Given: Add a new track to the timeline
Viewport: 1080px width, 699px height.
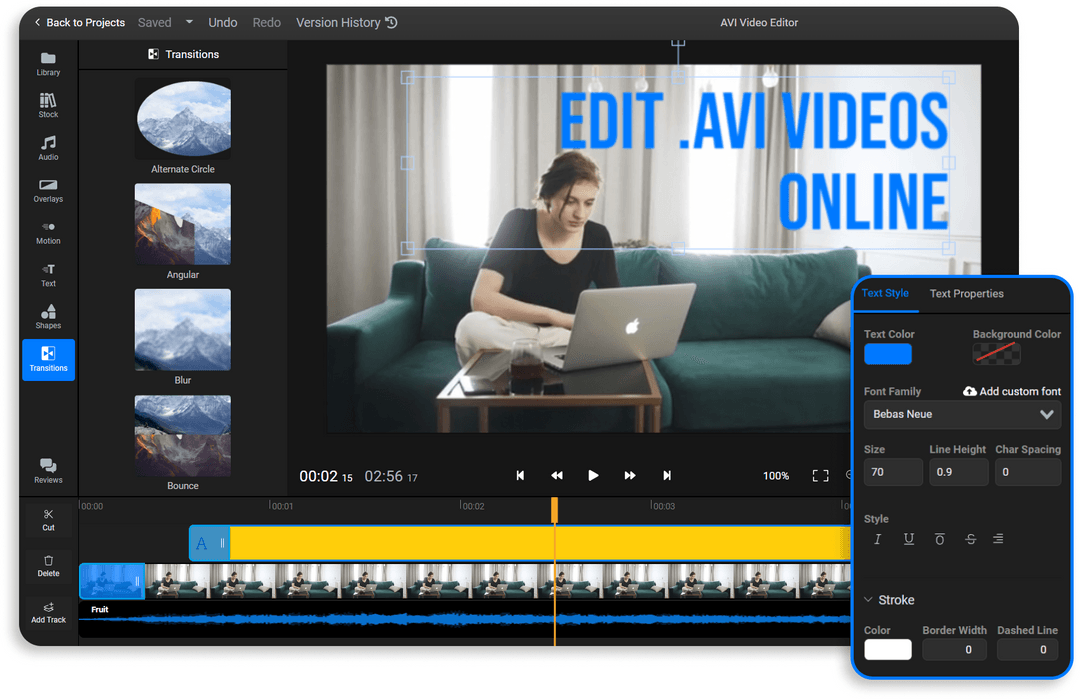Looking at the screenshot, I should pyautogui.click(x=47, y=613).
